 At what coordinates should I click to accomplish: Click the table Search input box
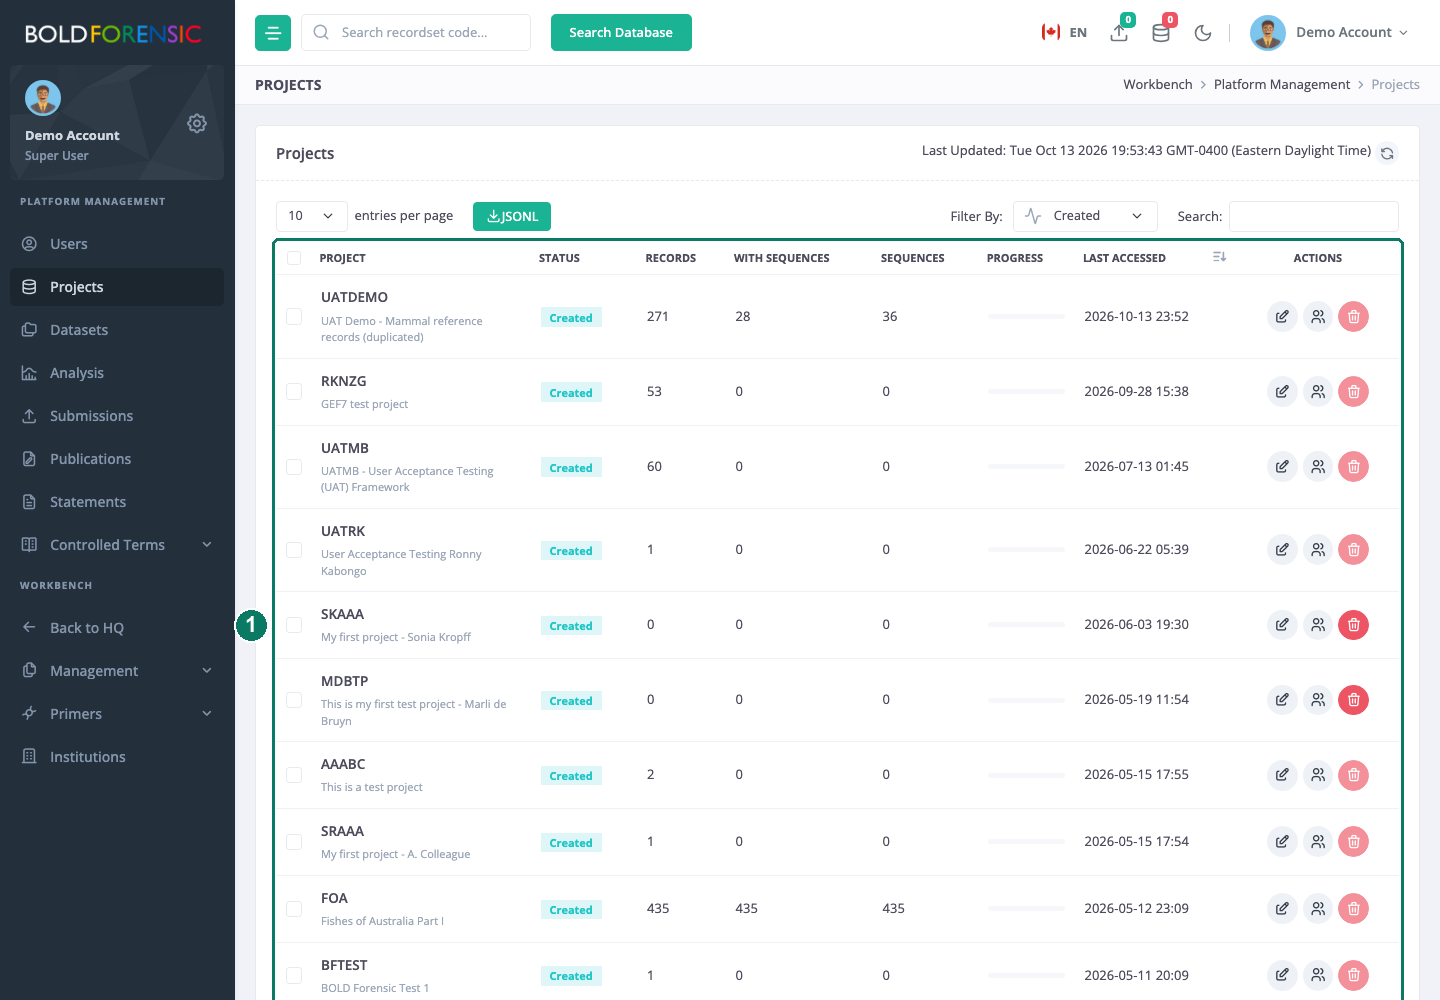point(1313,216)
